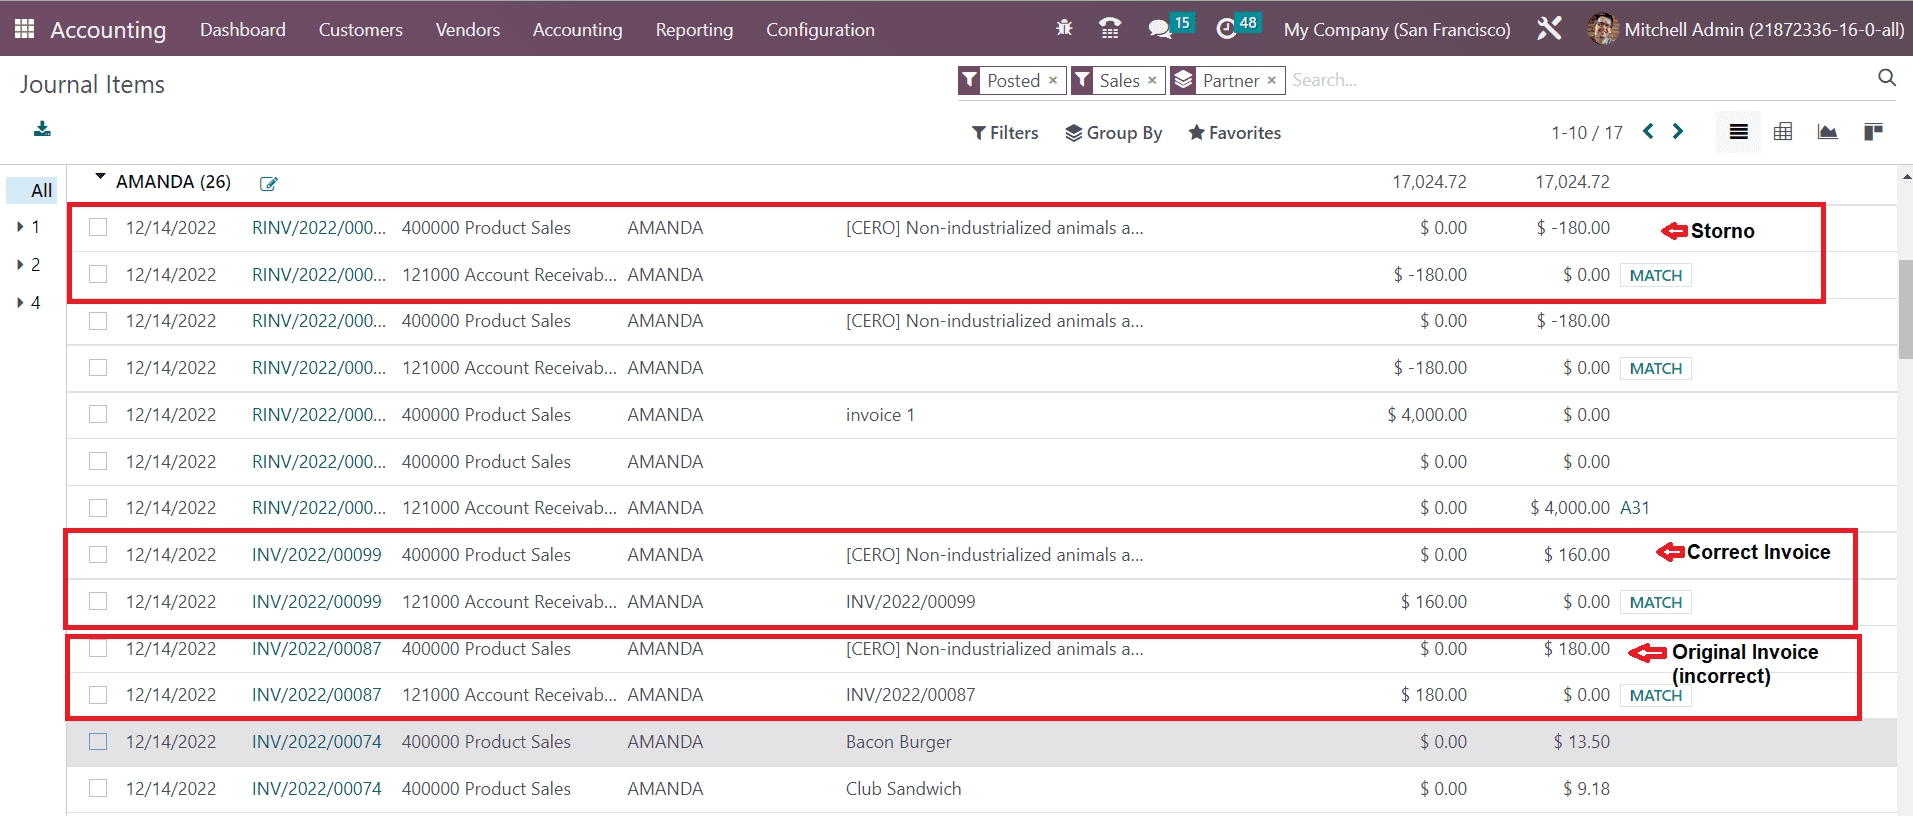Image resolution: width=1913 pixels, height=816 pixels.
Task: Open the apps grid menu icon
Action: [24, 29]
